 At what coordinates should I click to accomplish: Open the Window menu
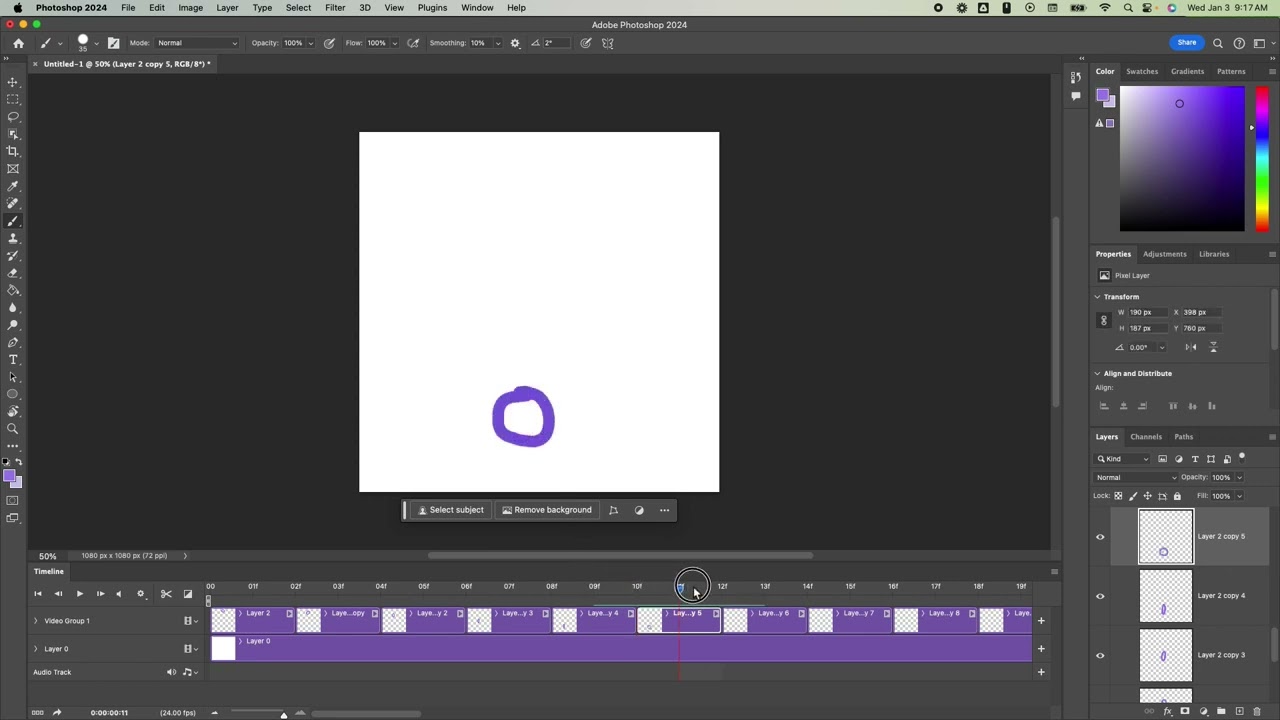(x=477, y=8)
